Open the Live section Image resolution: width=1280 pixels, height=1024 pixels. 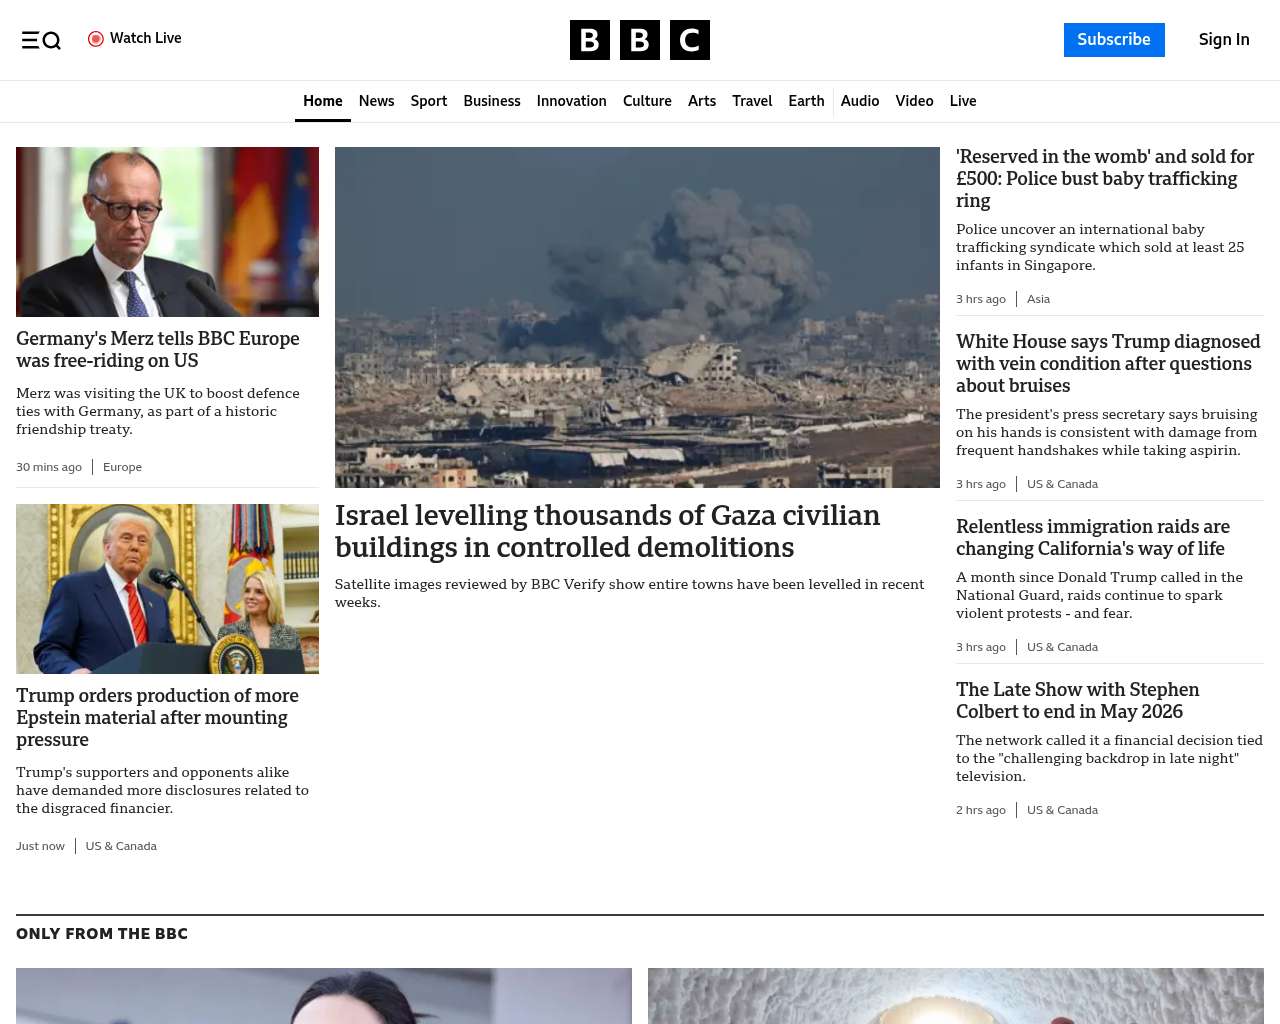tap(963, 101)
